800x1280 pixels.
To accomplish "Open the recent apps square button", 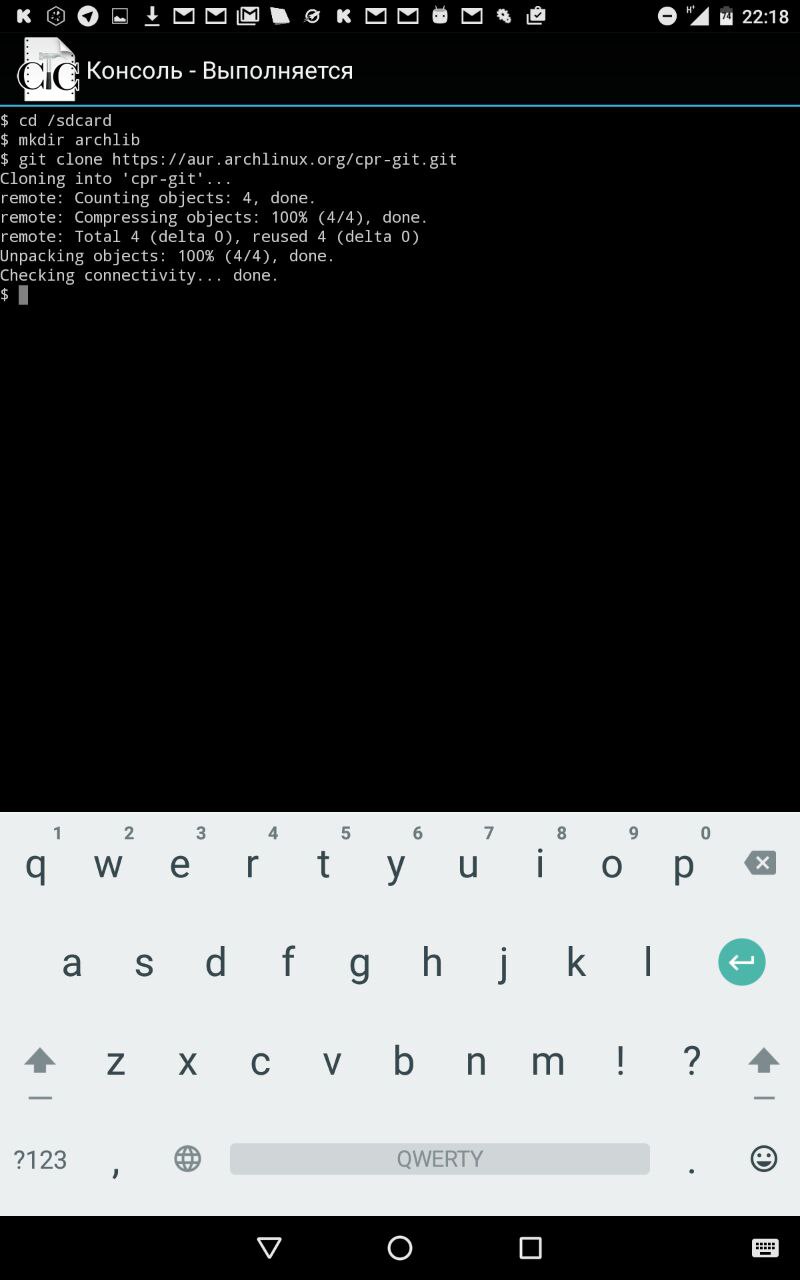I will (531, 1247).
